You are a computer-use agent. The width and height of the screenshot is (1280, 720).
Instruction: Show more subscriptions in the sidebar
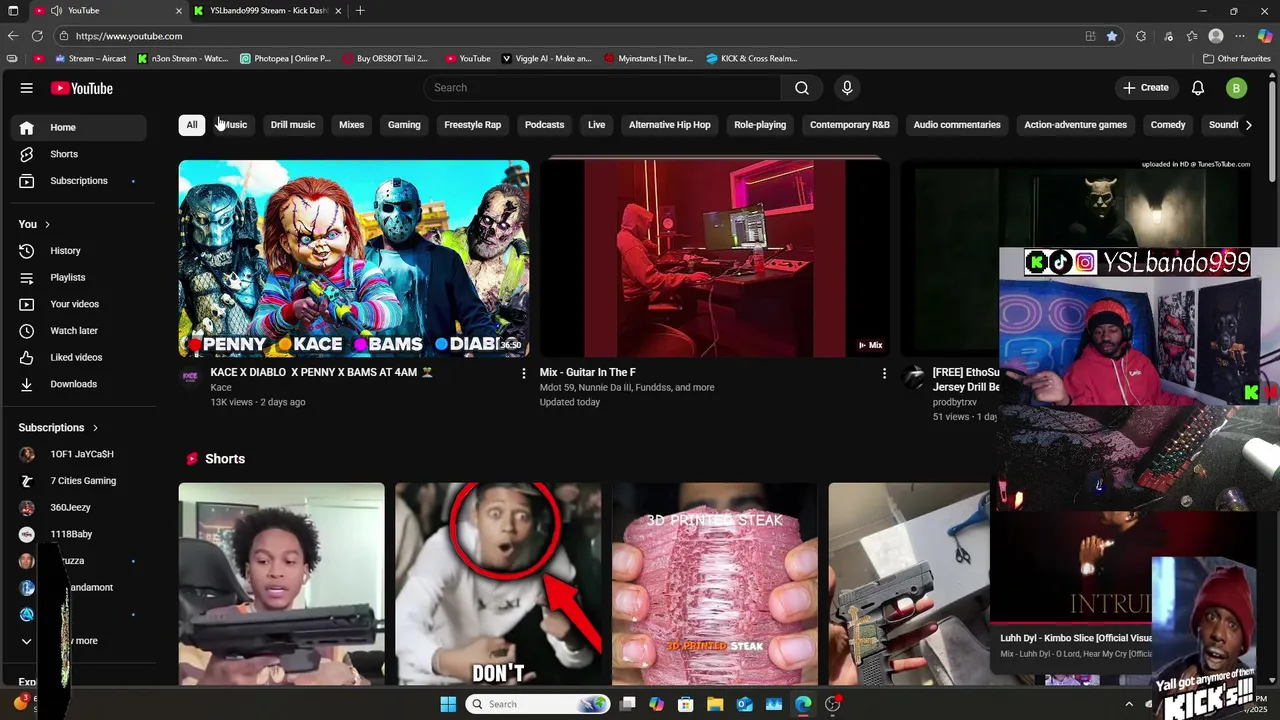(x=78, y=641)
